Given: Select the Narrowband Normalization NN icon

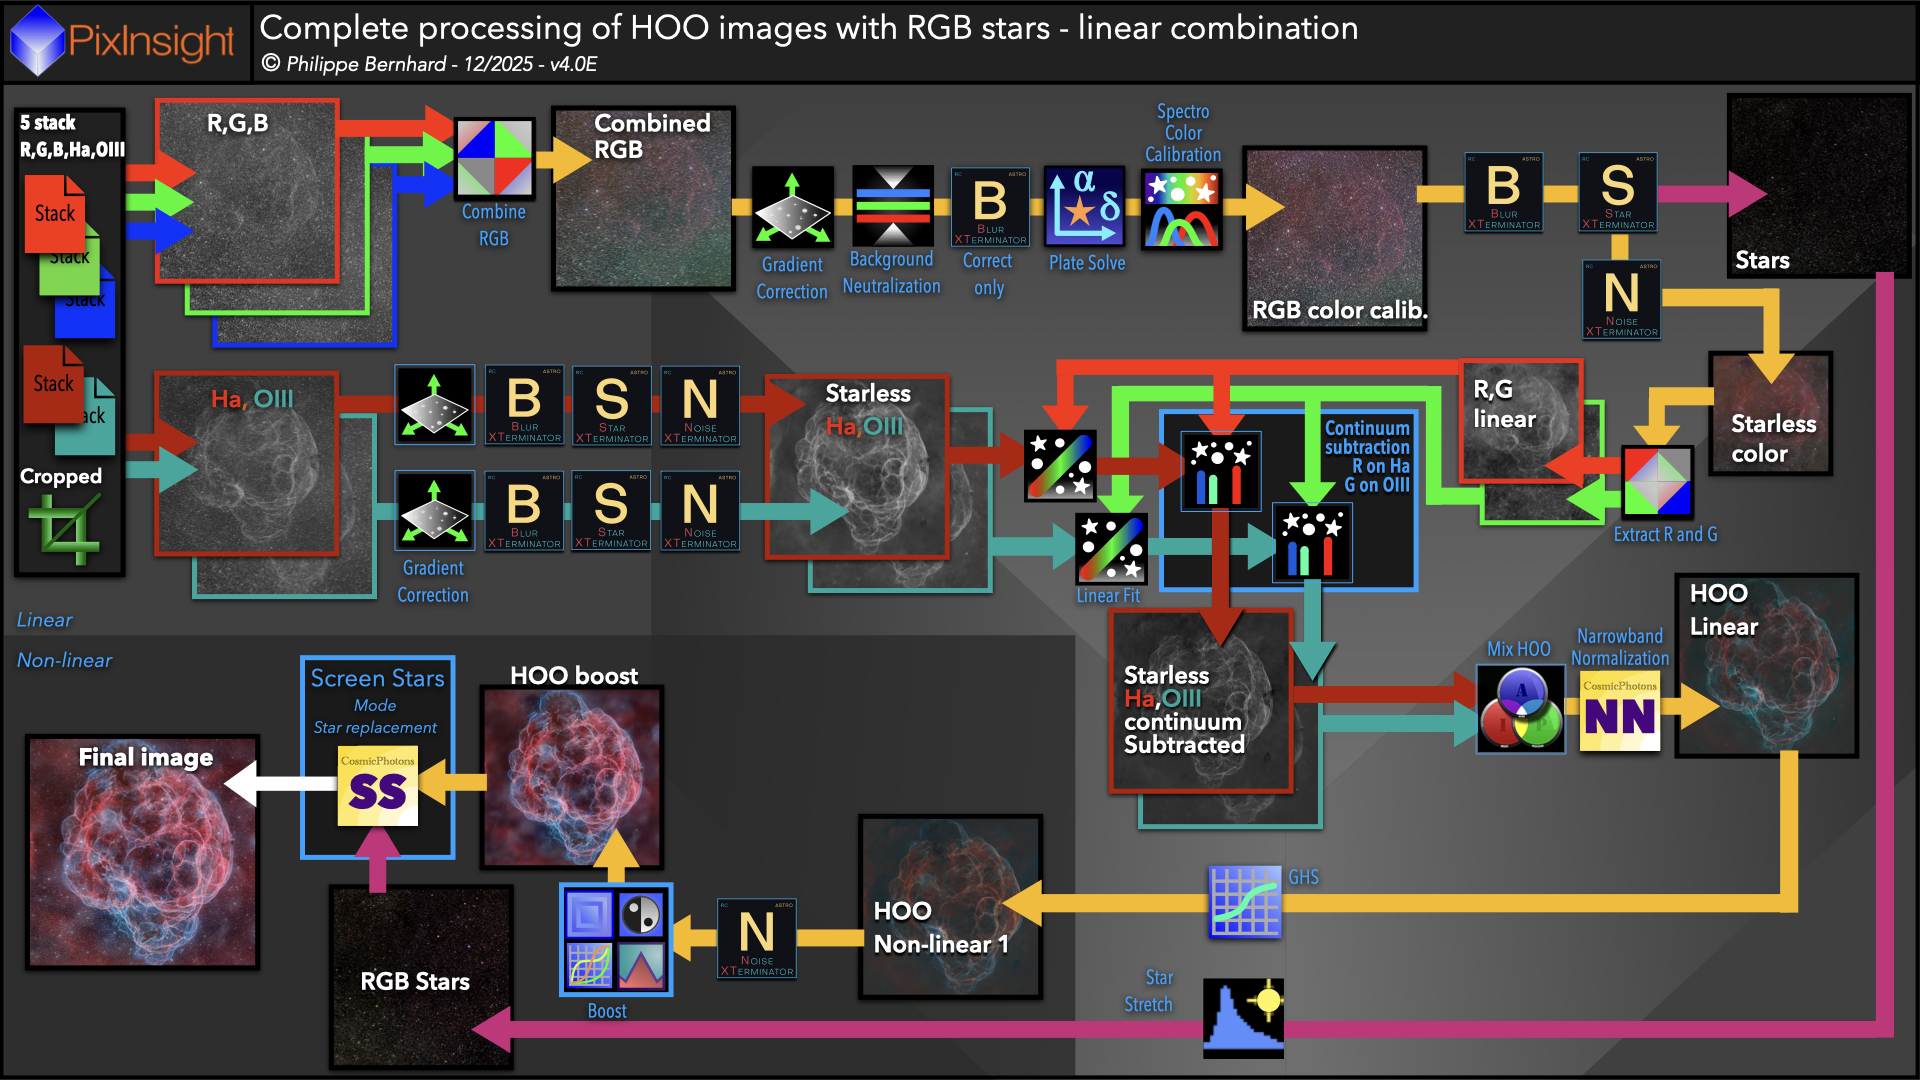Looking at the screenshot, I should (1620, 713).
